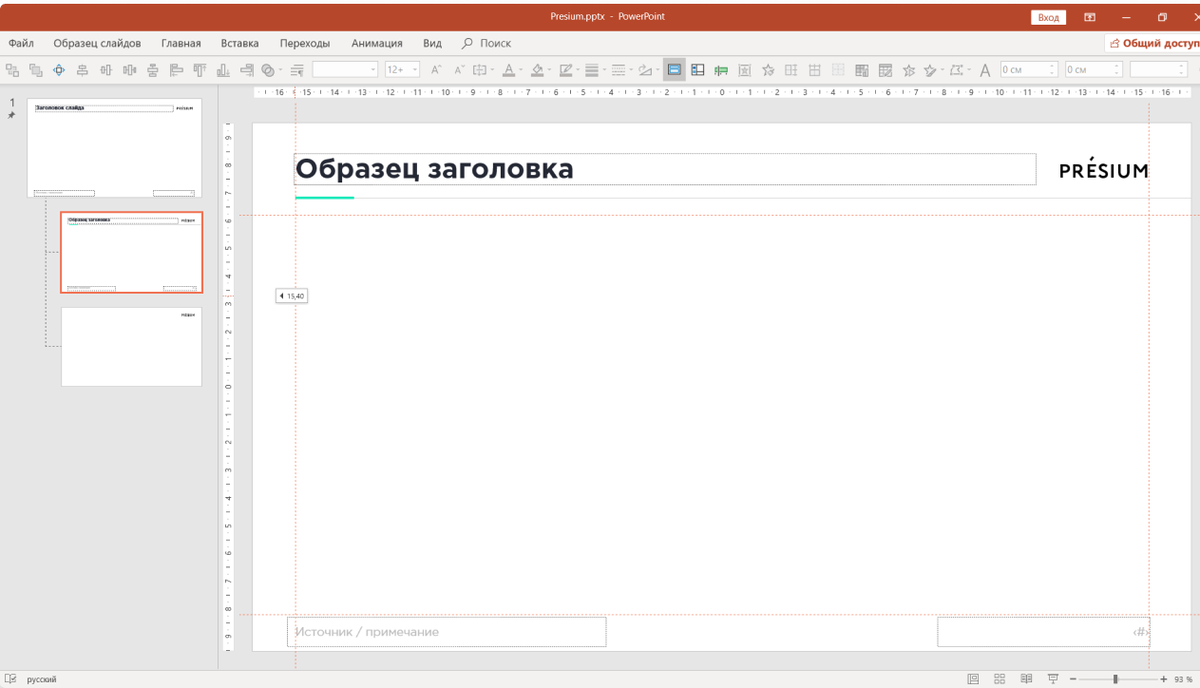The height and width of the screenshot is (688, 1200).
Task: Start slideshow from status bar icon
Action: [1052, 679]
